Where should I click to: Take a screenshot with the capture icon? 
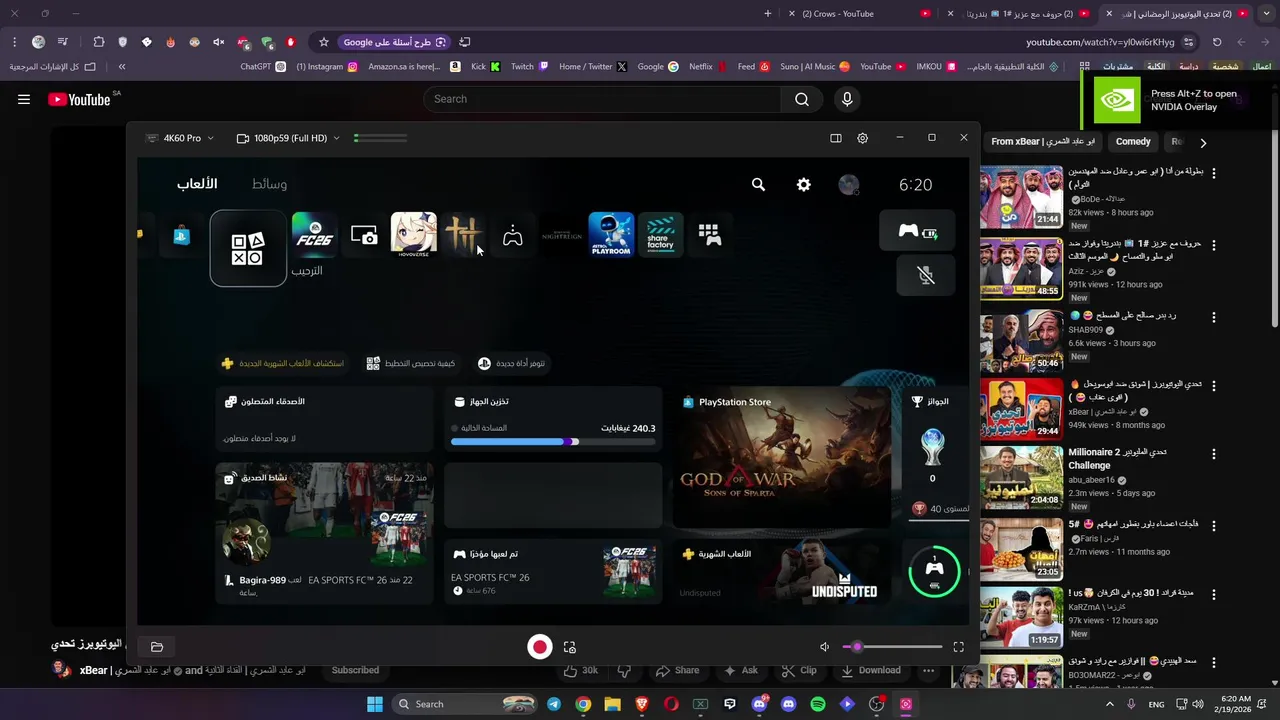coord(570,647)
